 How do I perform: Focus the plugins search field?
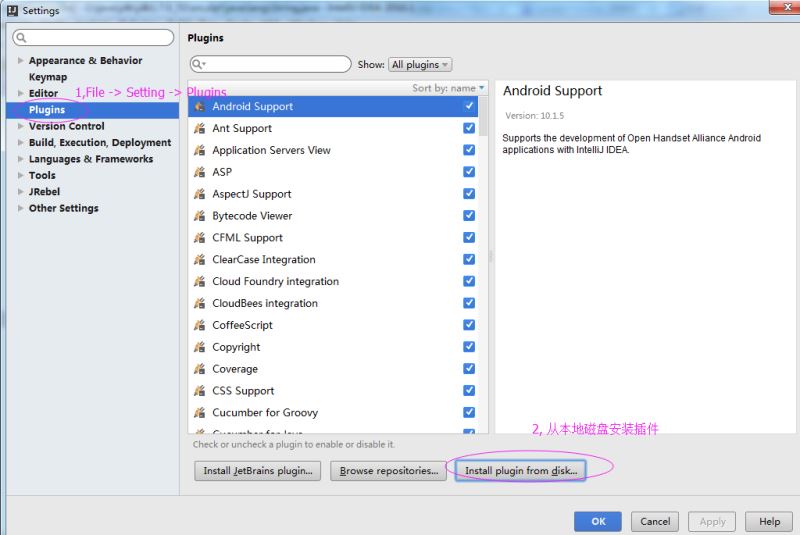(270, 64)
